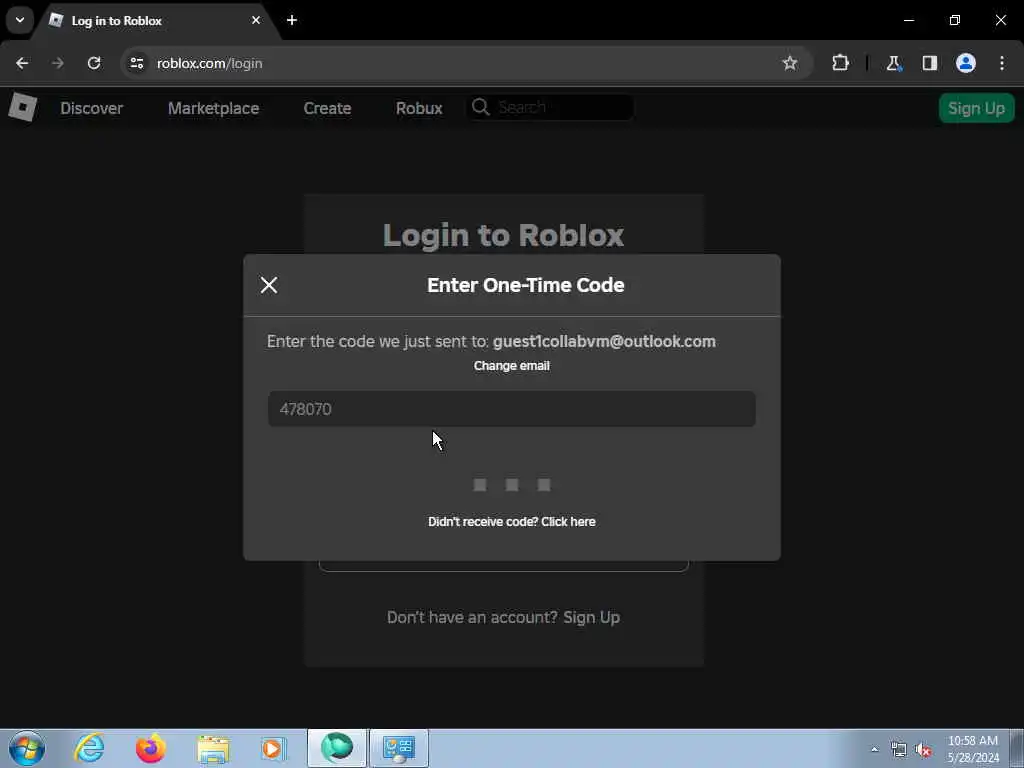The height and width of the screenshot is (768, 1024).
Task: Click the Roblox logo home icon
Action: pyautogui.click(x=22, y=107)
